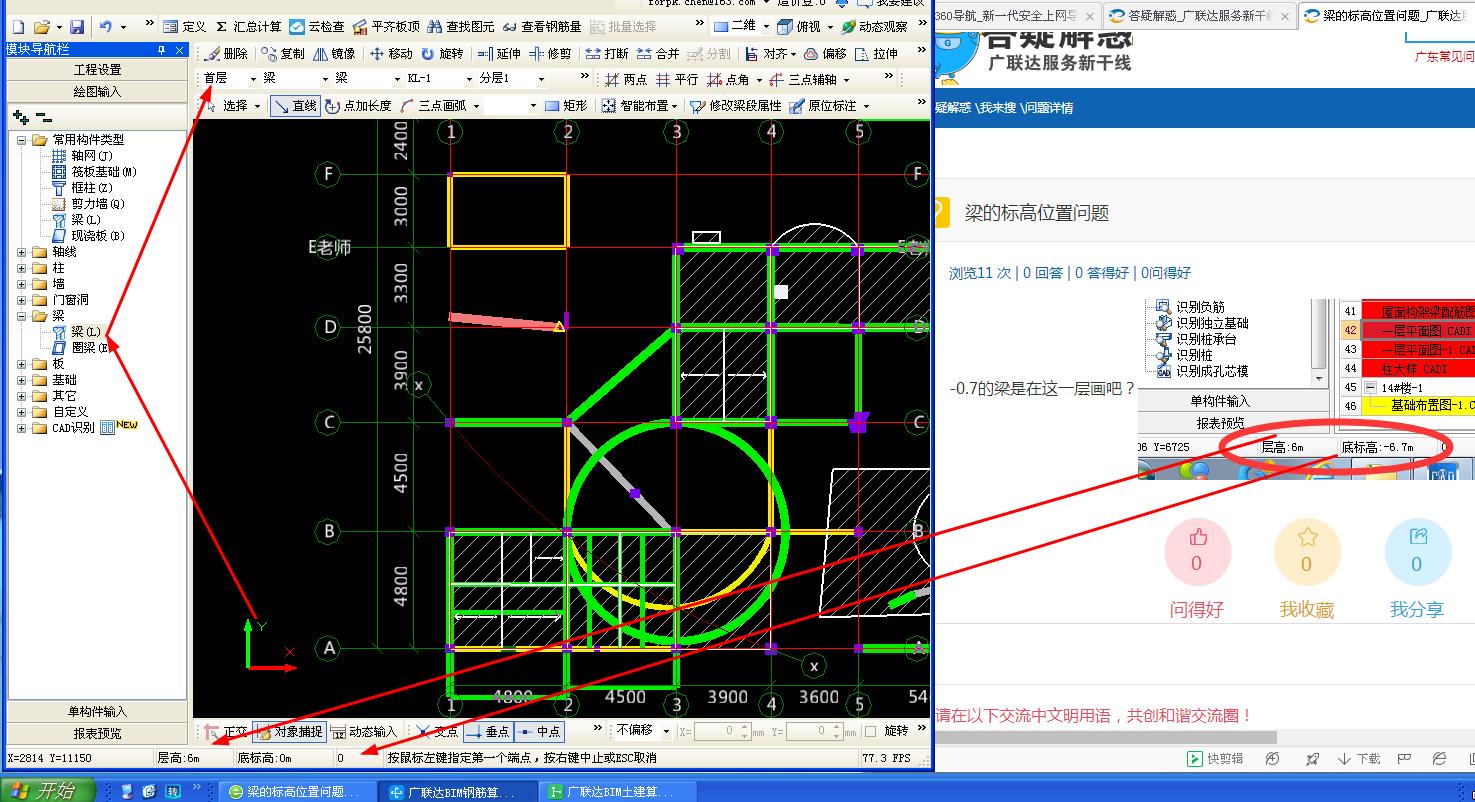Click 平齐板顶 align slab top tool
This screenshot has width=1475, height=802.
pos(385,27)
